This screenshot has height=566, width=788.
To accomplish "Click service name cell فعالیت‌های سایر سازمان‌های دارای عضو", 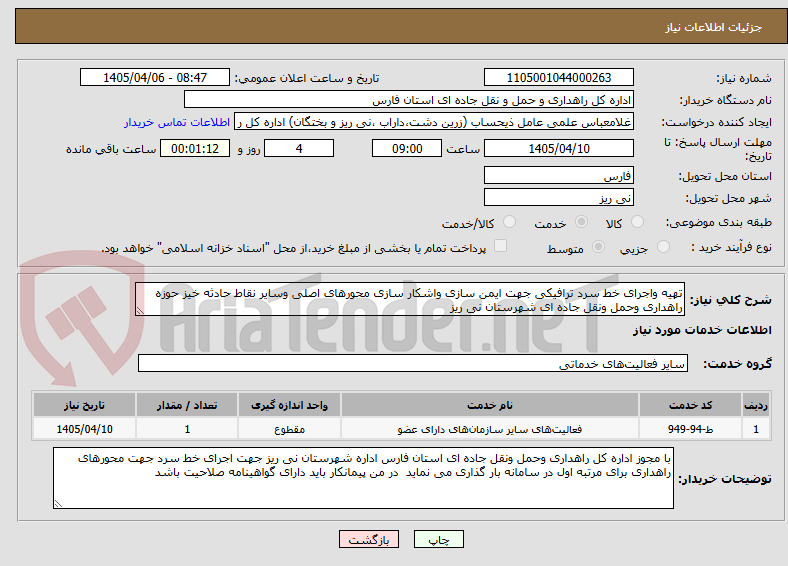I will coord(490,429).
